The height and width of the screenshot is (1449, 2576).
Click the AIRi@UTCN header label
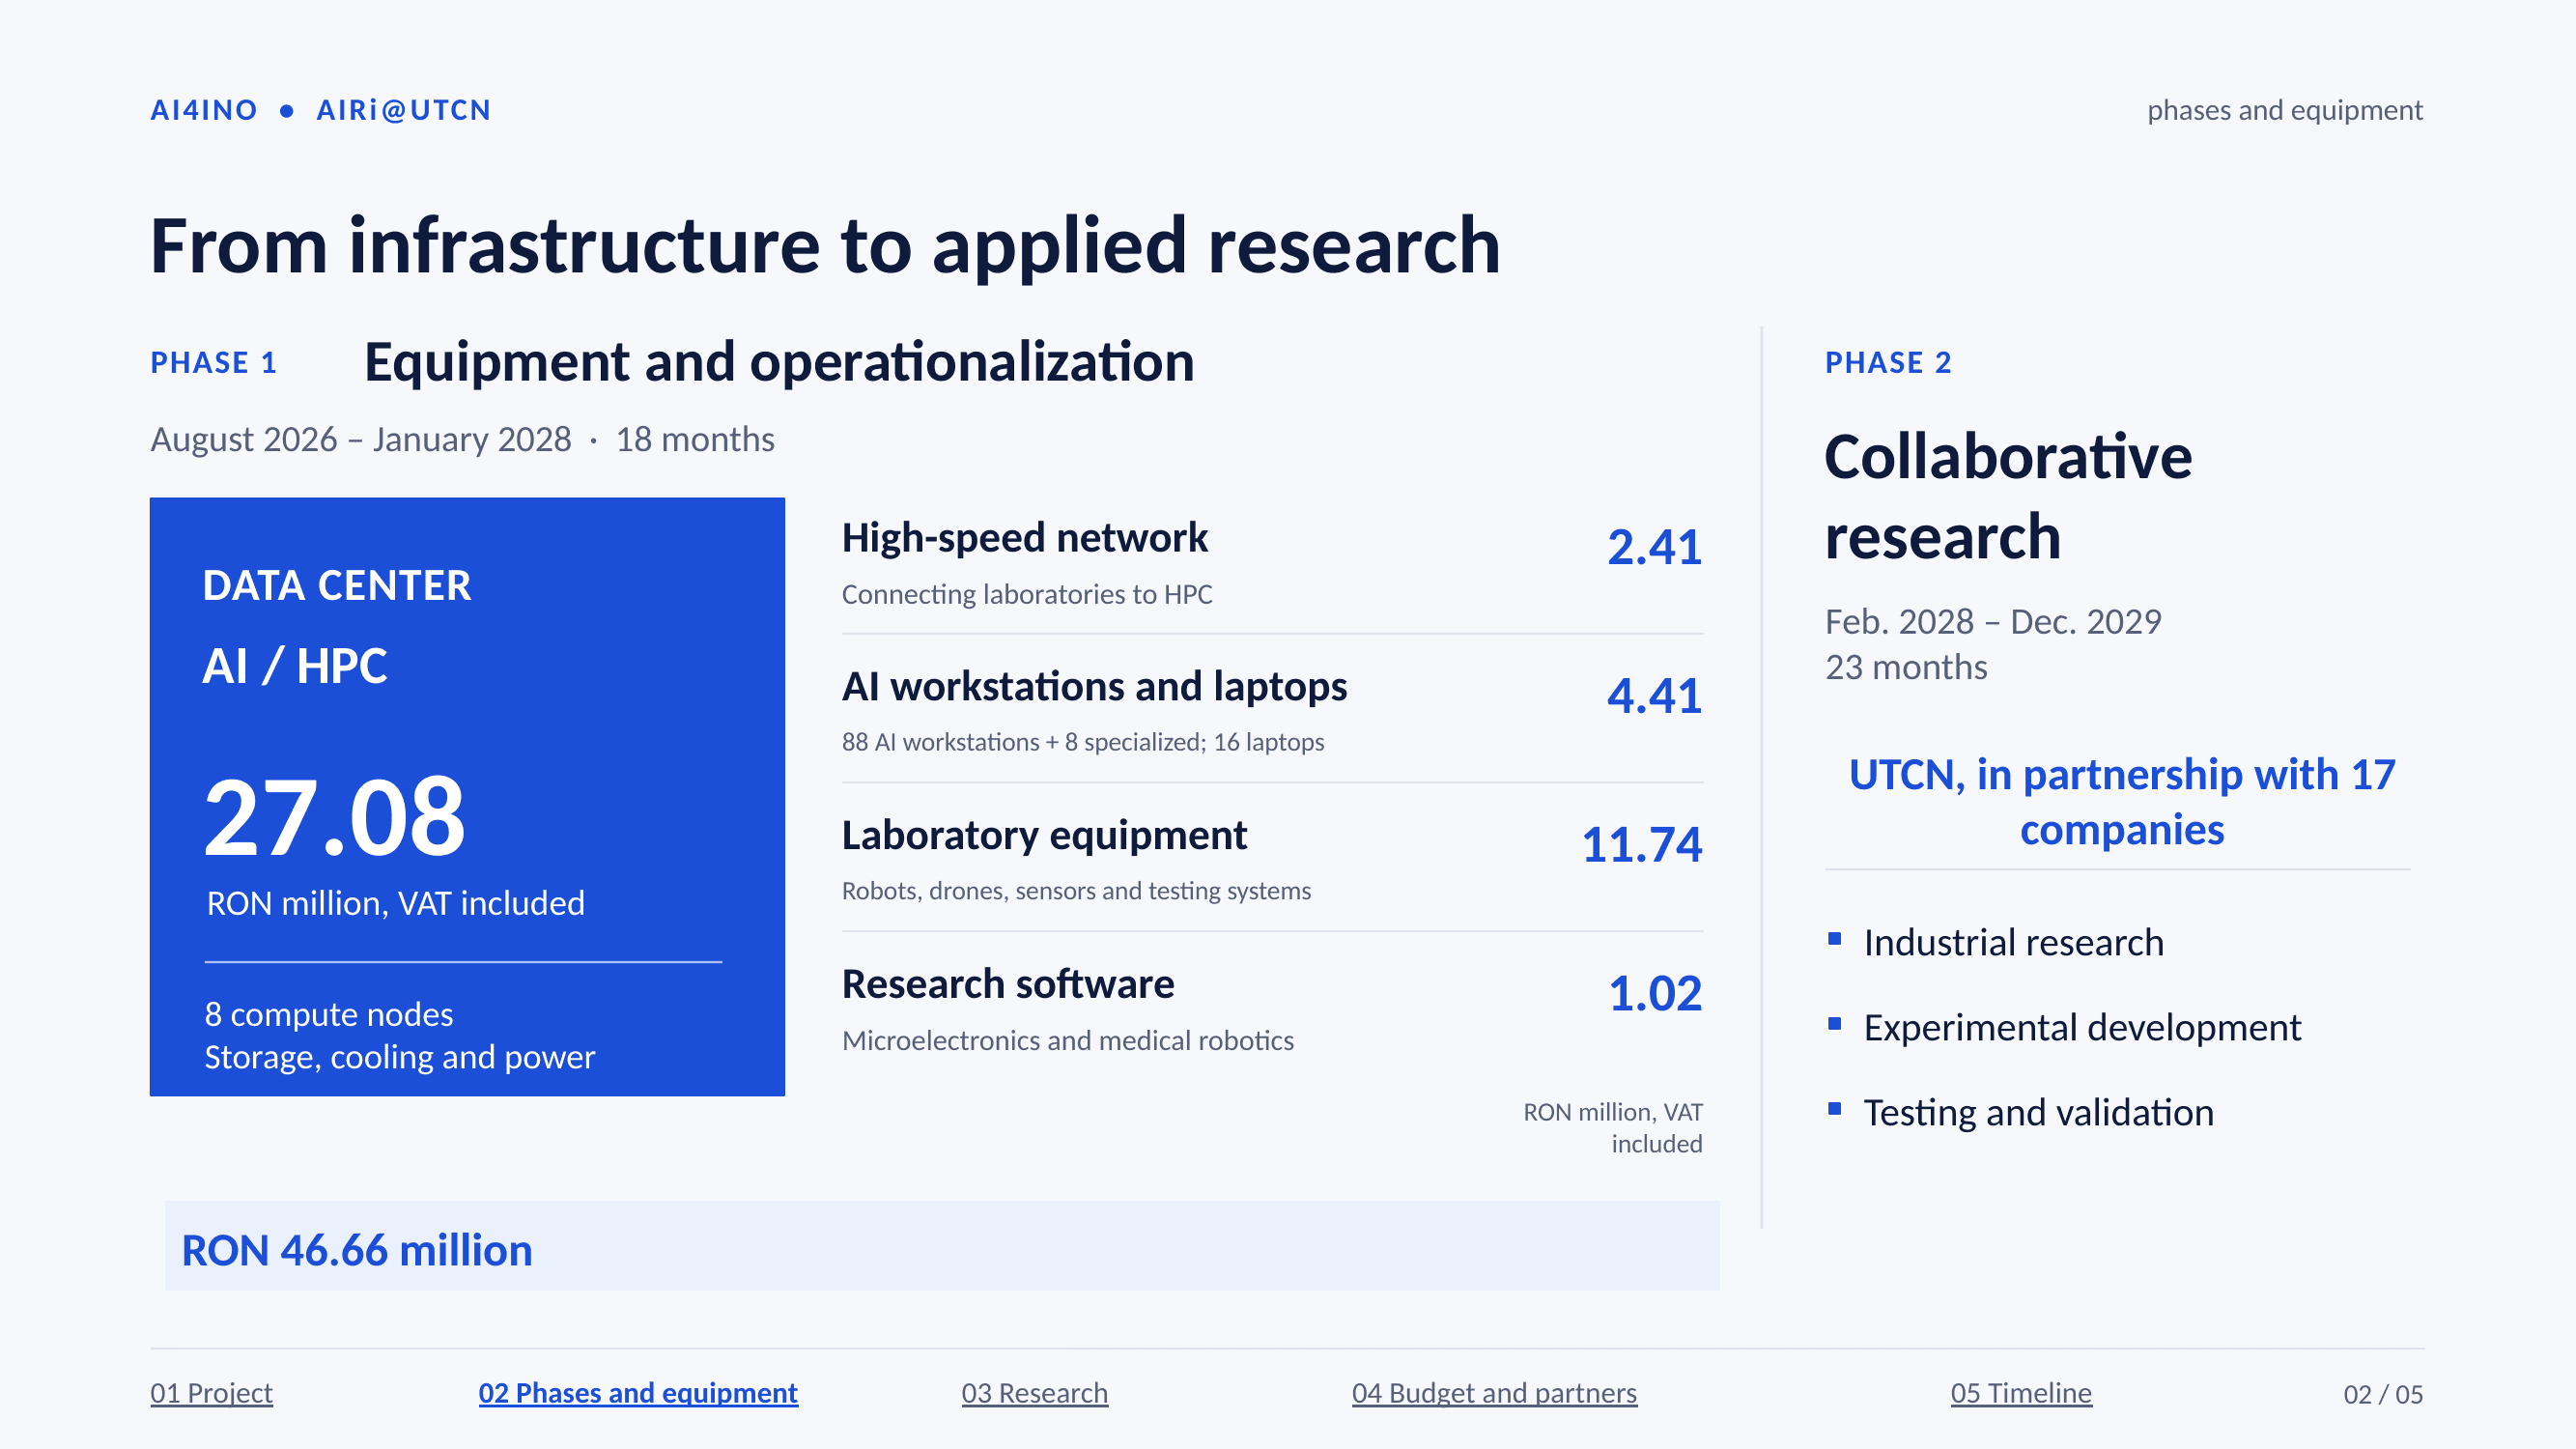pyautogui.click(x=403, y=110)
